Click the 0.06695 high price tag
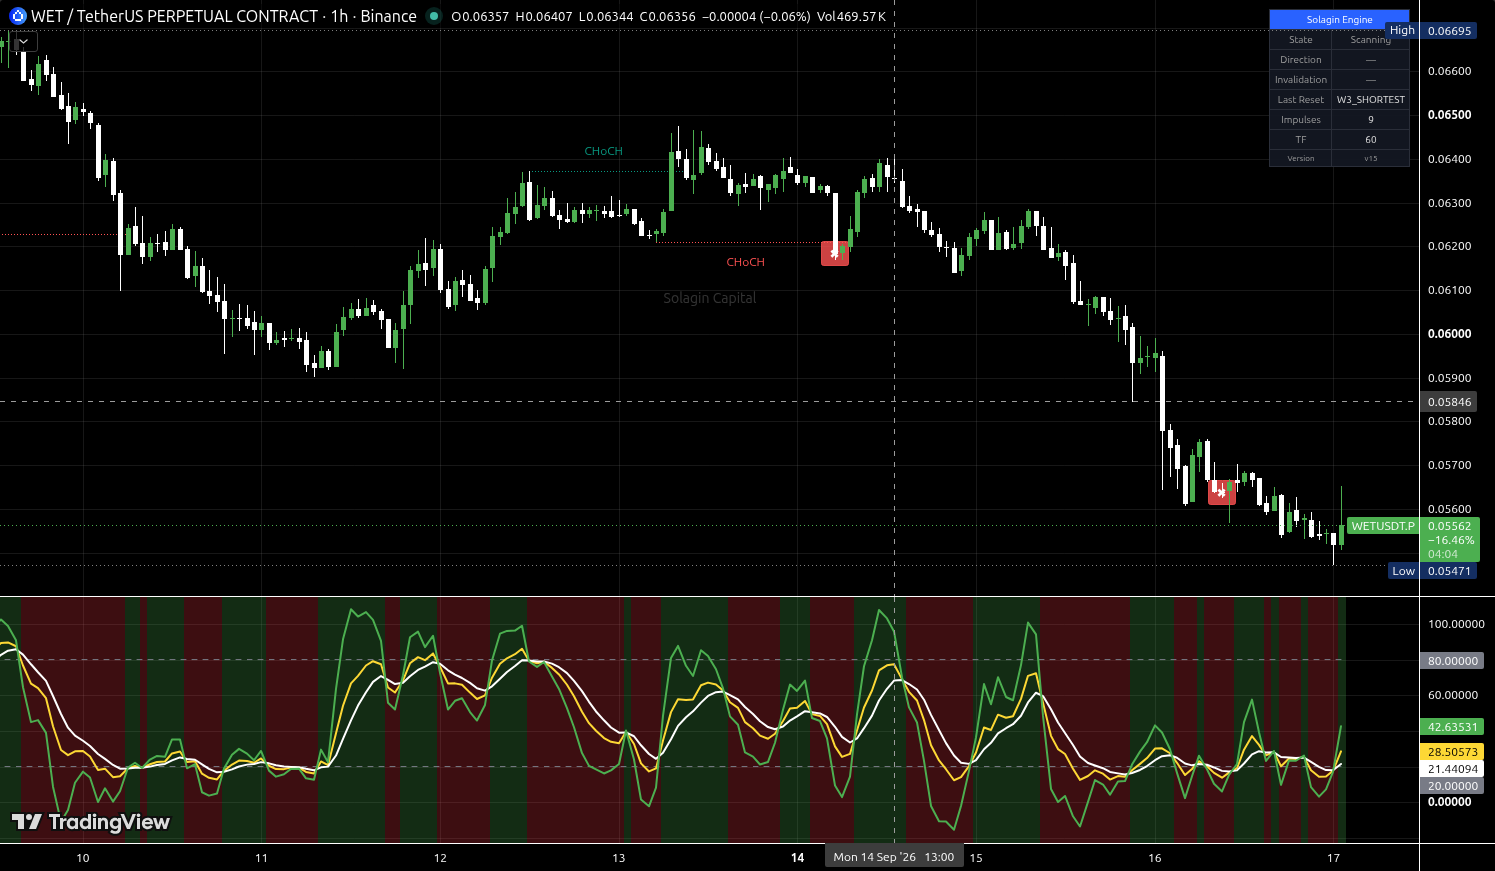This screenshot has height=871, width=1495. 1449,31
